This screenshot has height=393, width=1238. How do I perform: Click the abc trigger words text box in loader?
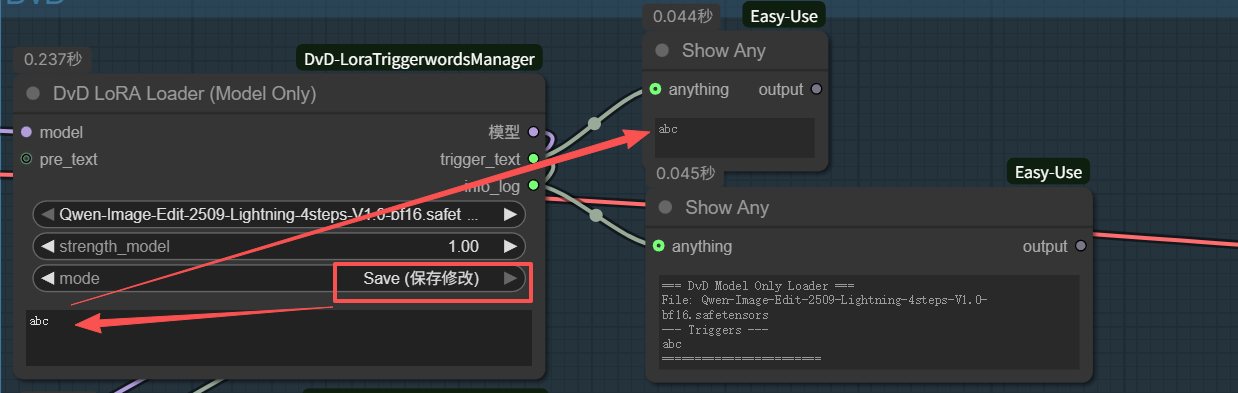(279, 338)
